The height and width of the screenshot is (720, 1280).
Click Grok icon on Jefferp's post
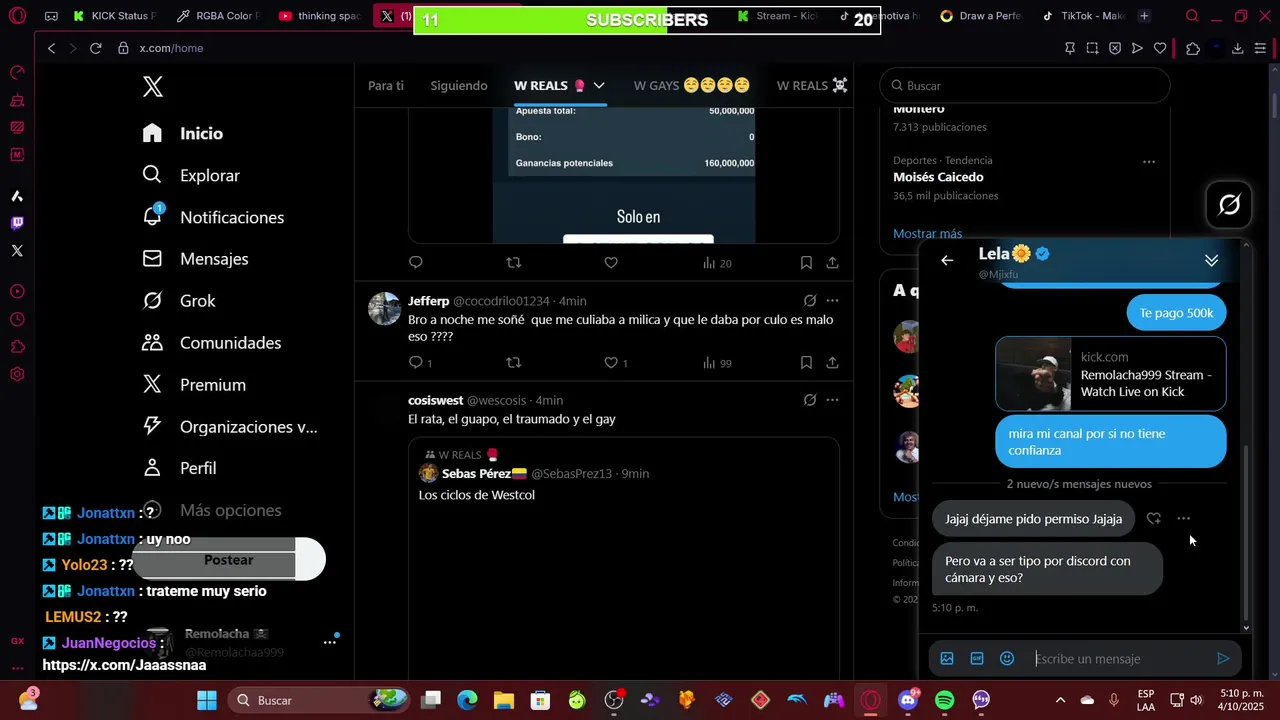pos(810,300)
